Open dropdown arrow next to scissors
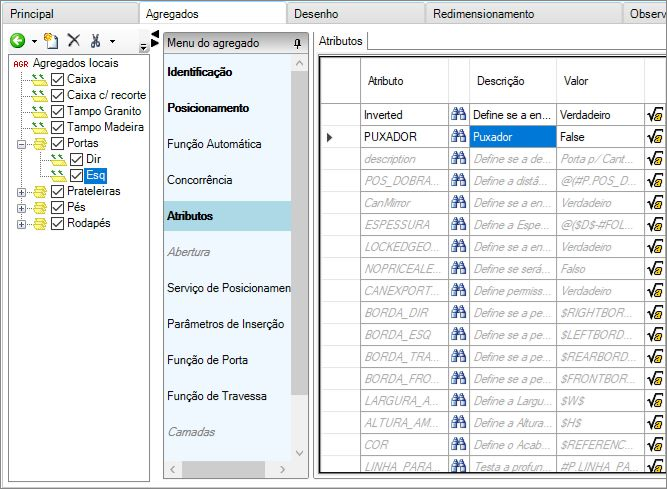Image resolution: width=667 pixels, height=489 pixels. click(x=112, y=41)
